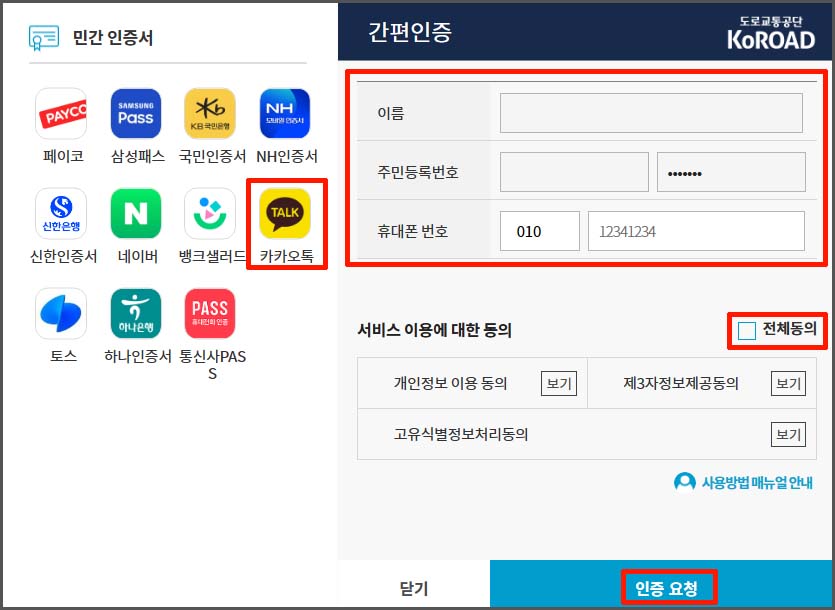Image resolution: width=835 pixels, height=610 pixels.
Task: Click the user manual person icon
Action: (685, 482)
